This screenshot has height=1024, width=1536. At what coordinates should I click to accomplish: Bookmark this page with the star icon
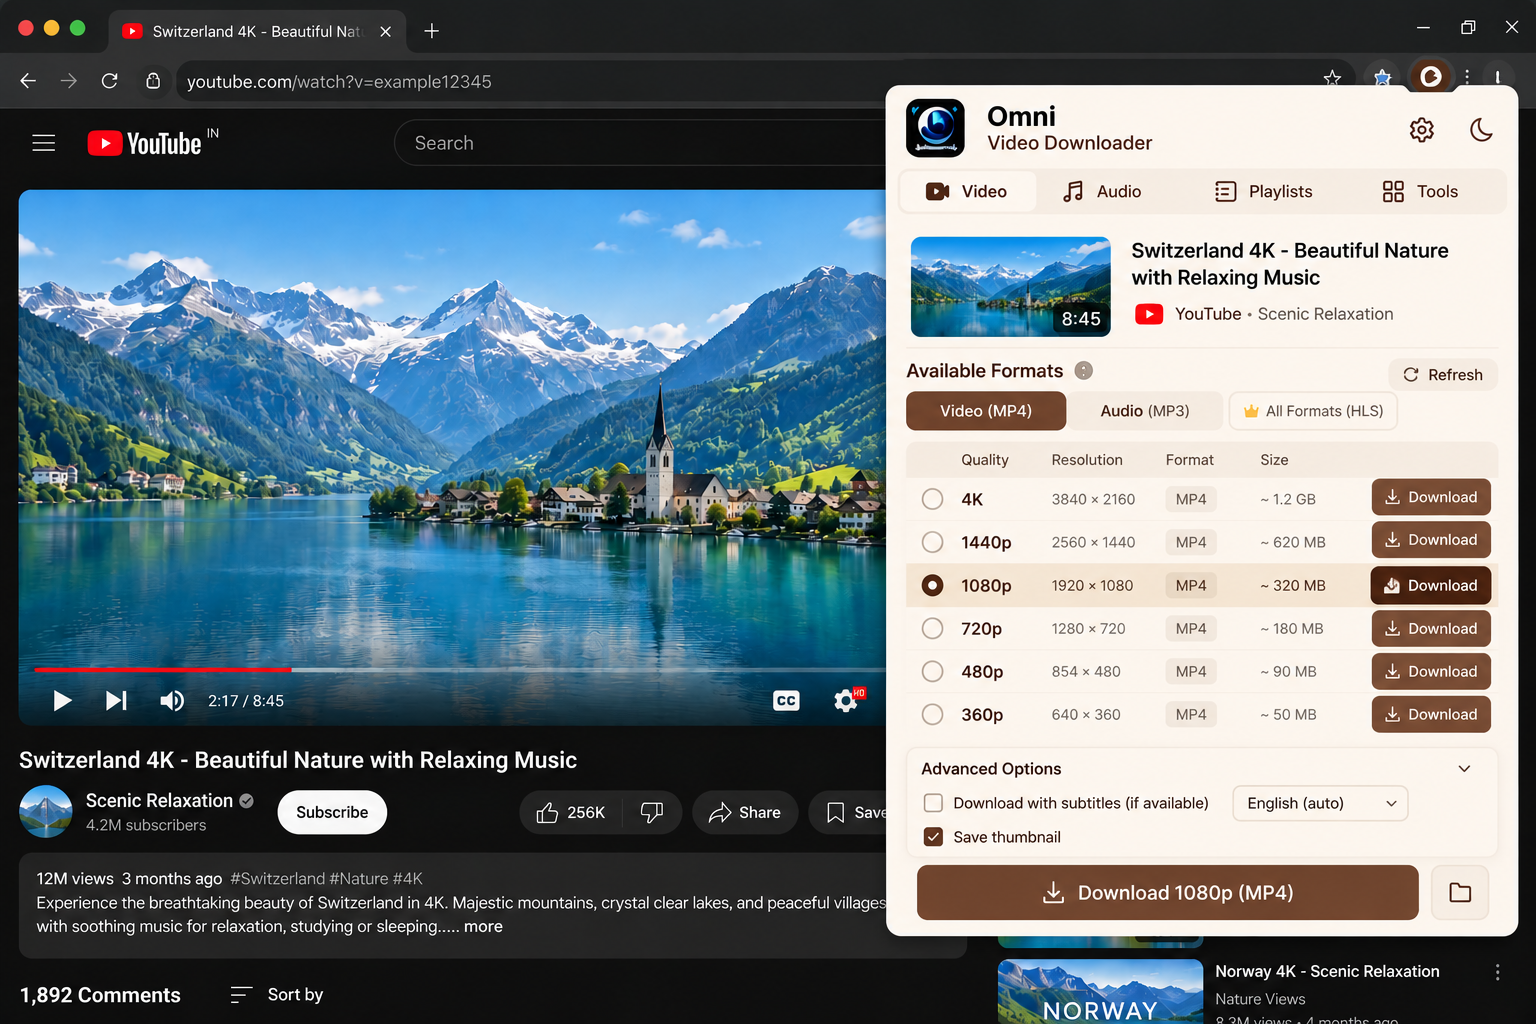click(x=1332, y=78)
